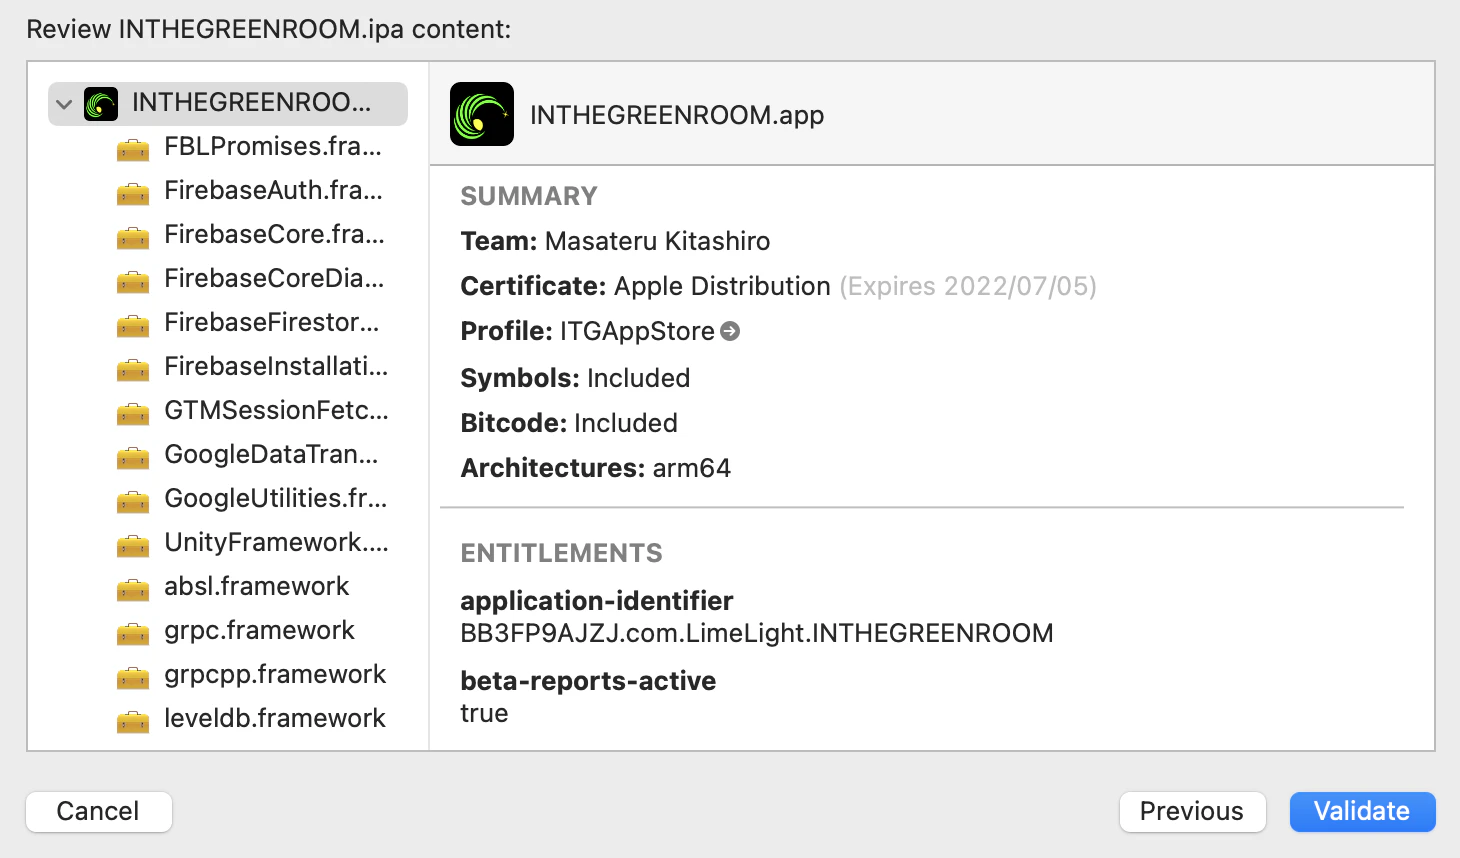Select the FirebaseInstallati... framework briefcase icon
1460x858 pixels.
(133, 369)
